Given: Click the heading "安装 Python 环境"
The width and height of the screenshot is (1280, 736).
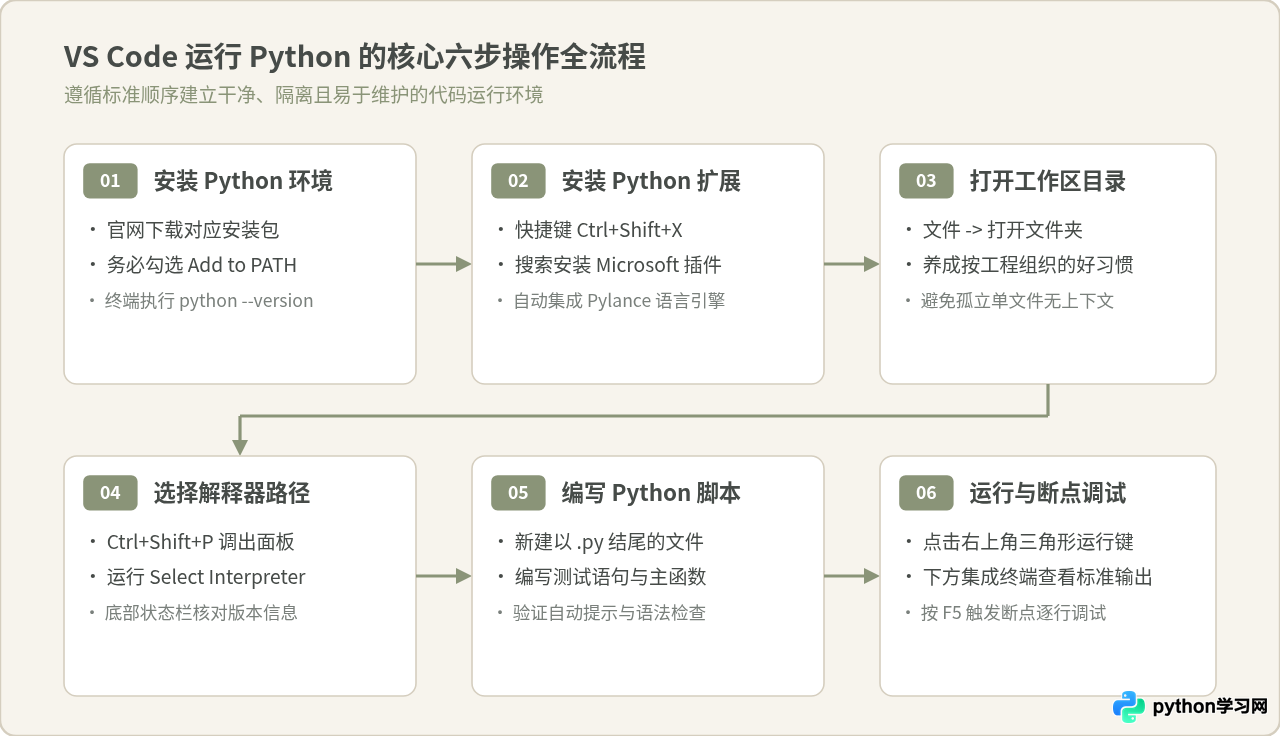Looking at the screenshot, I should coord(243,181).
